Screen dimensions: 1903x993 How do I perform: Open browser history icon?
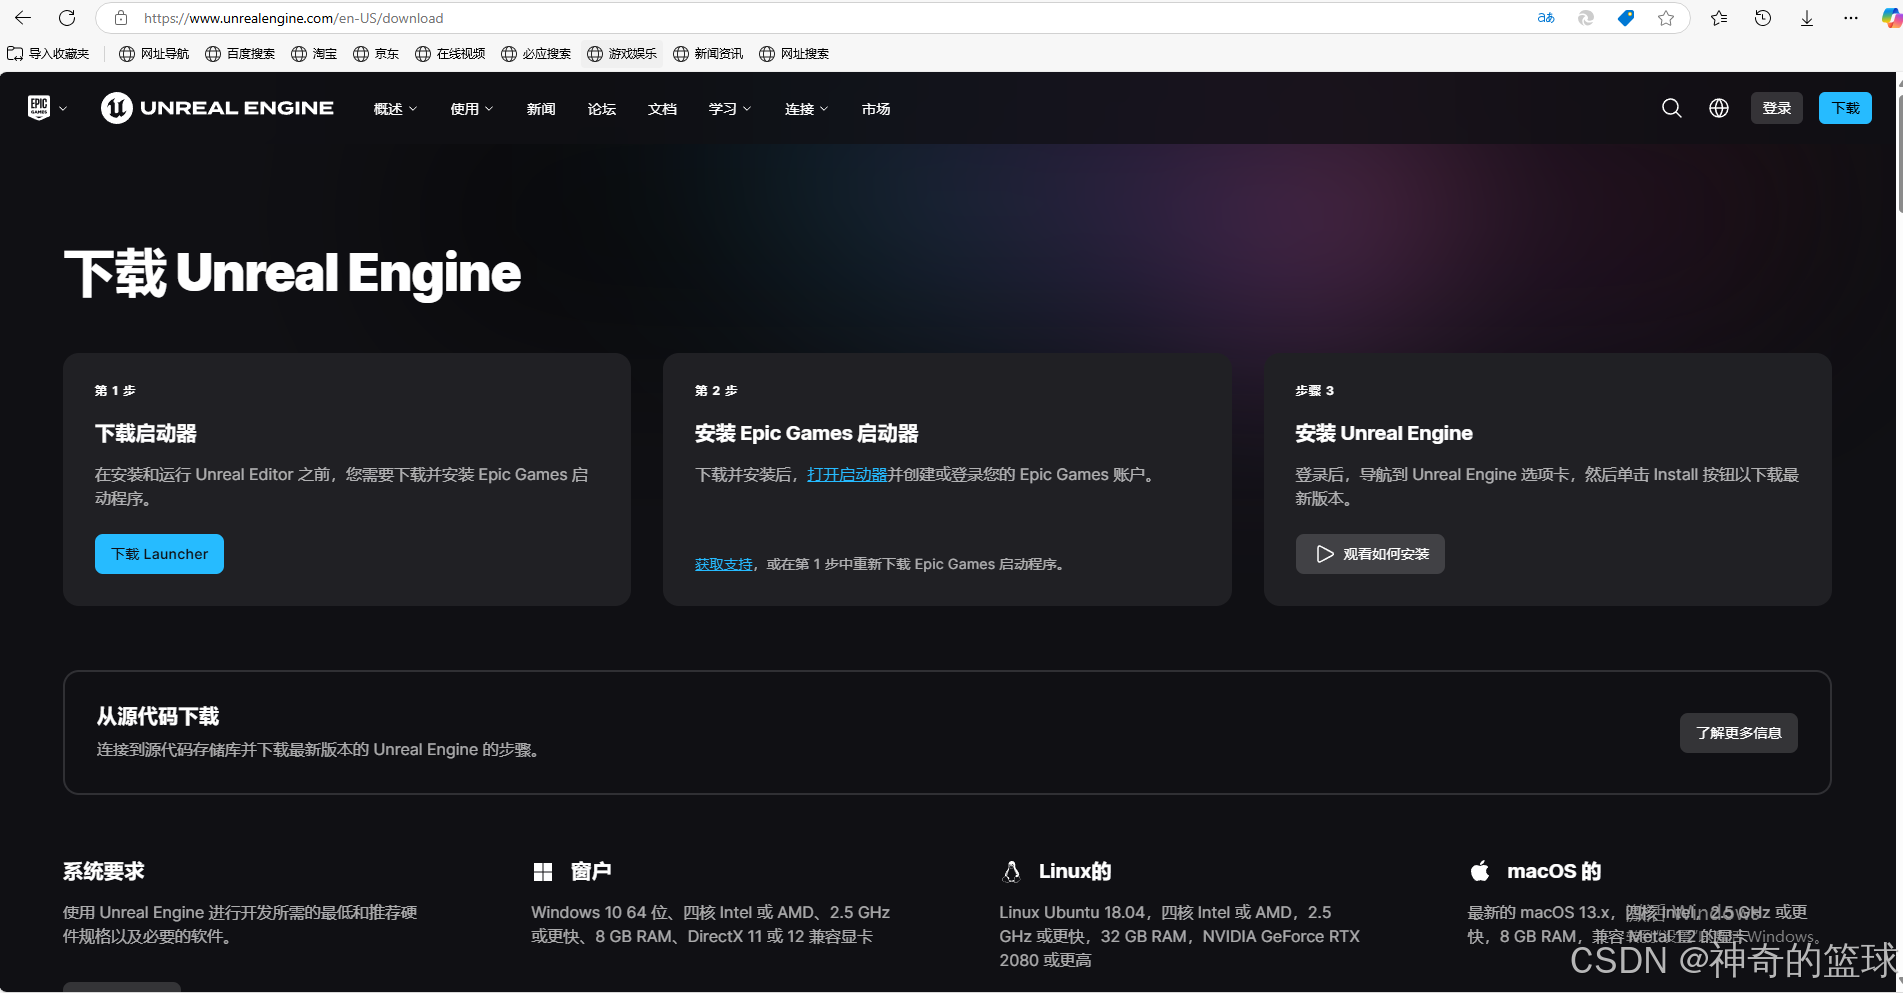tap(1763, 18)
